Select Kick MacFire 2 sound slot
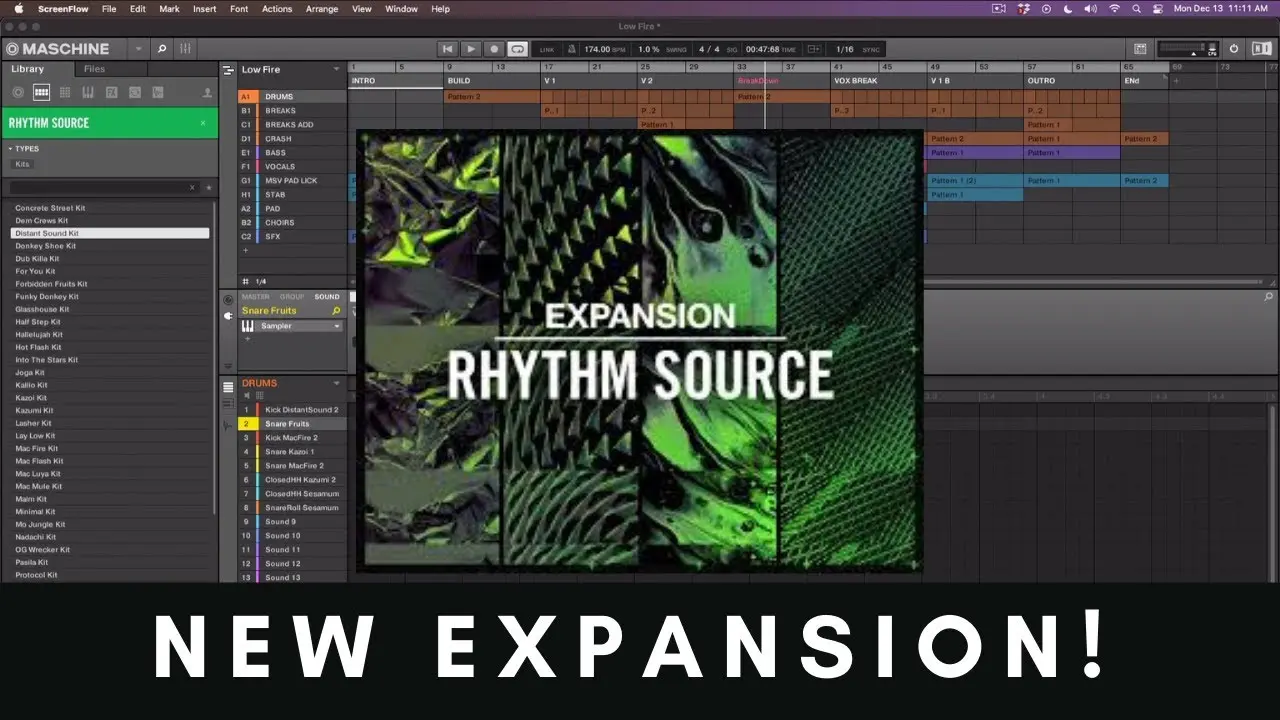The width and height of the screenshot is (1280, 720). pyautogui.click(x=292, y=438)
